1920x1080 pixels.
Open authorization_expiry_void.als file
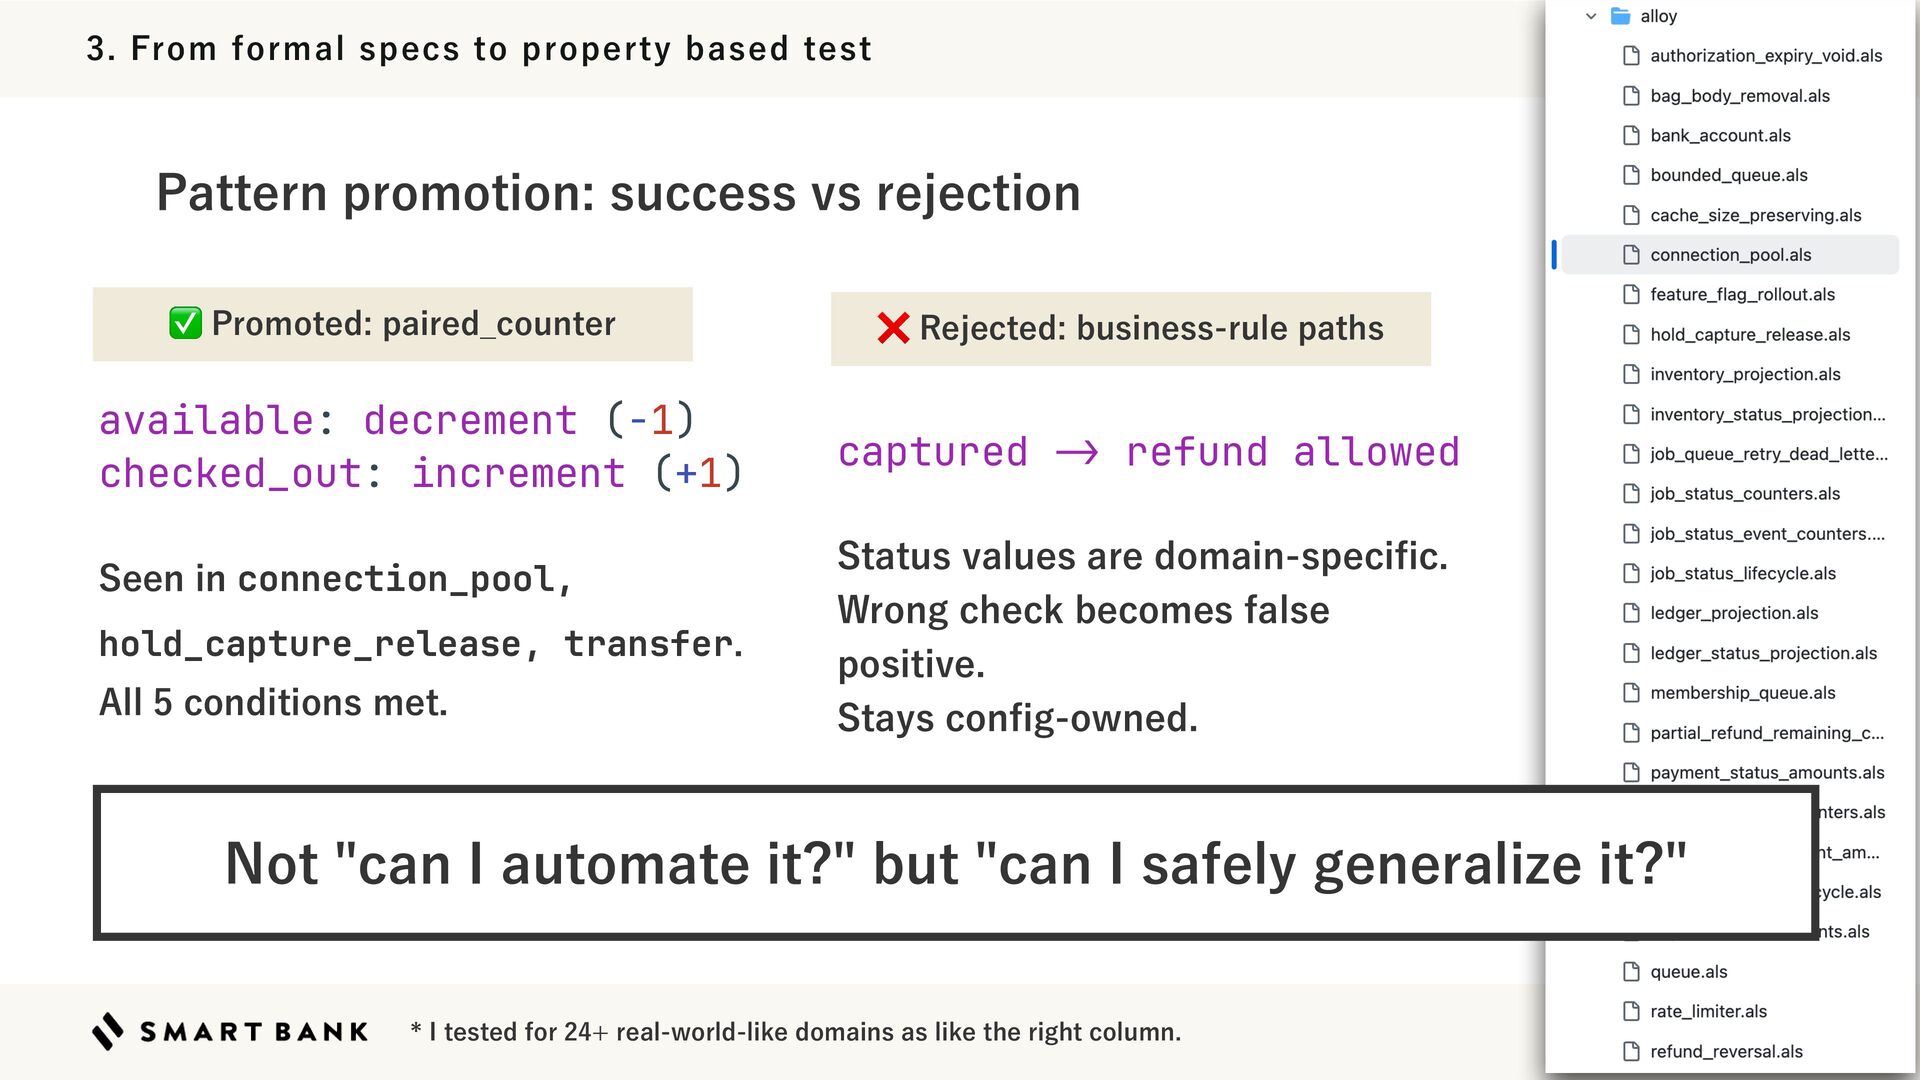1765,56
